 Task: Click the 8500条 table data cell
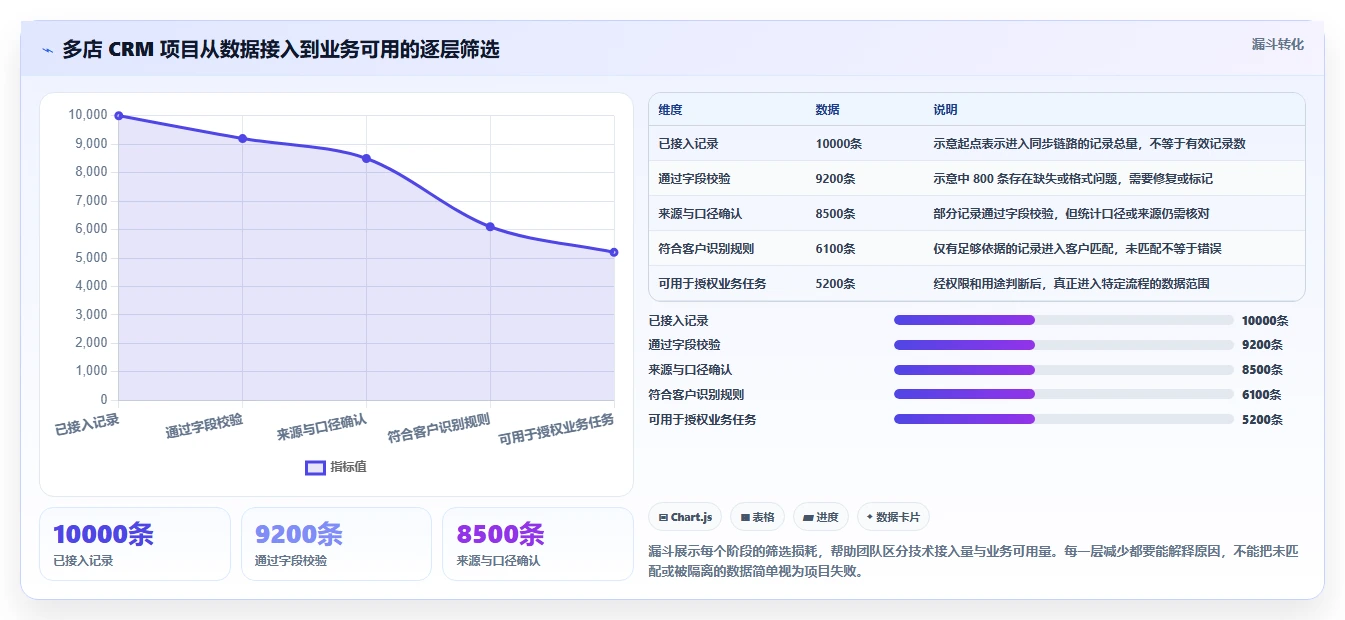[x=865, y=213]
